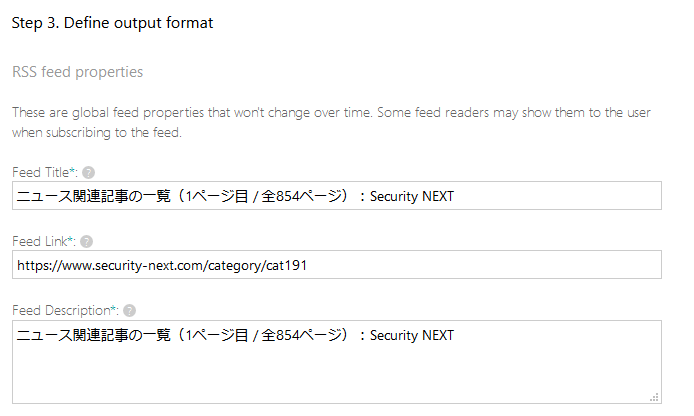The height and width of the screenshot is (416, 694).
Task: Open the help icon beside Feed Link
Action: point(87,242)
